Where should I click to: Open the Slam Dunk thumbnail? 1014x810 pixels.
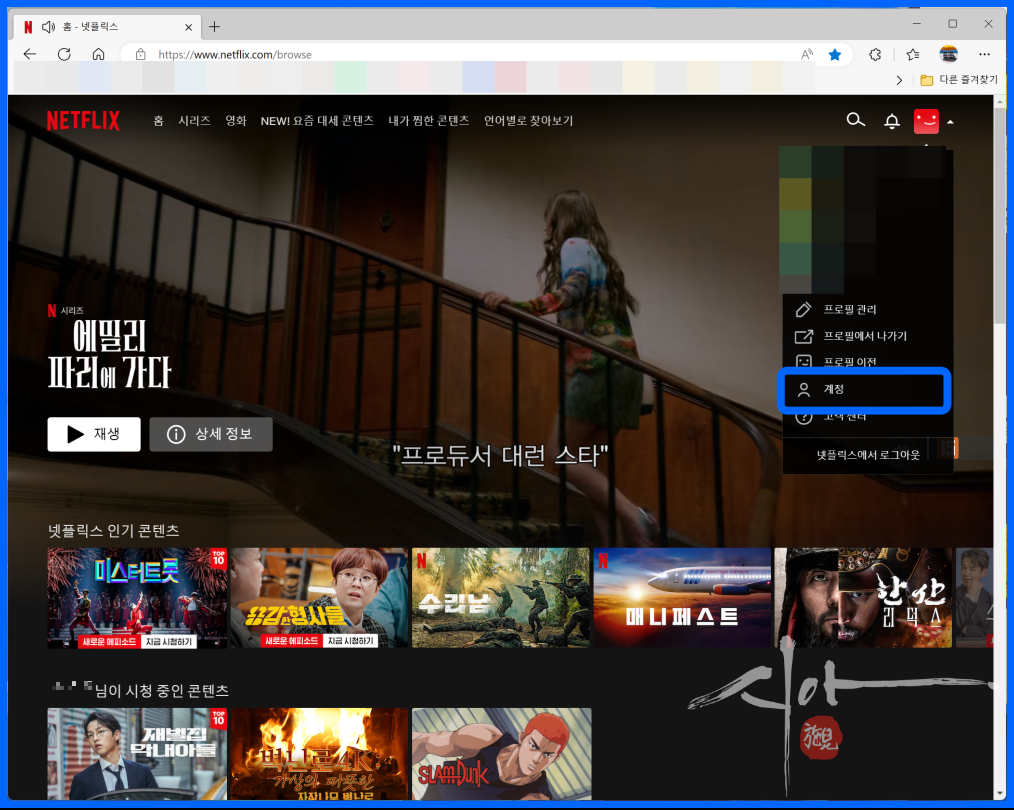[x=502, y=754]
